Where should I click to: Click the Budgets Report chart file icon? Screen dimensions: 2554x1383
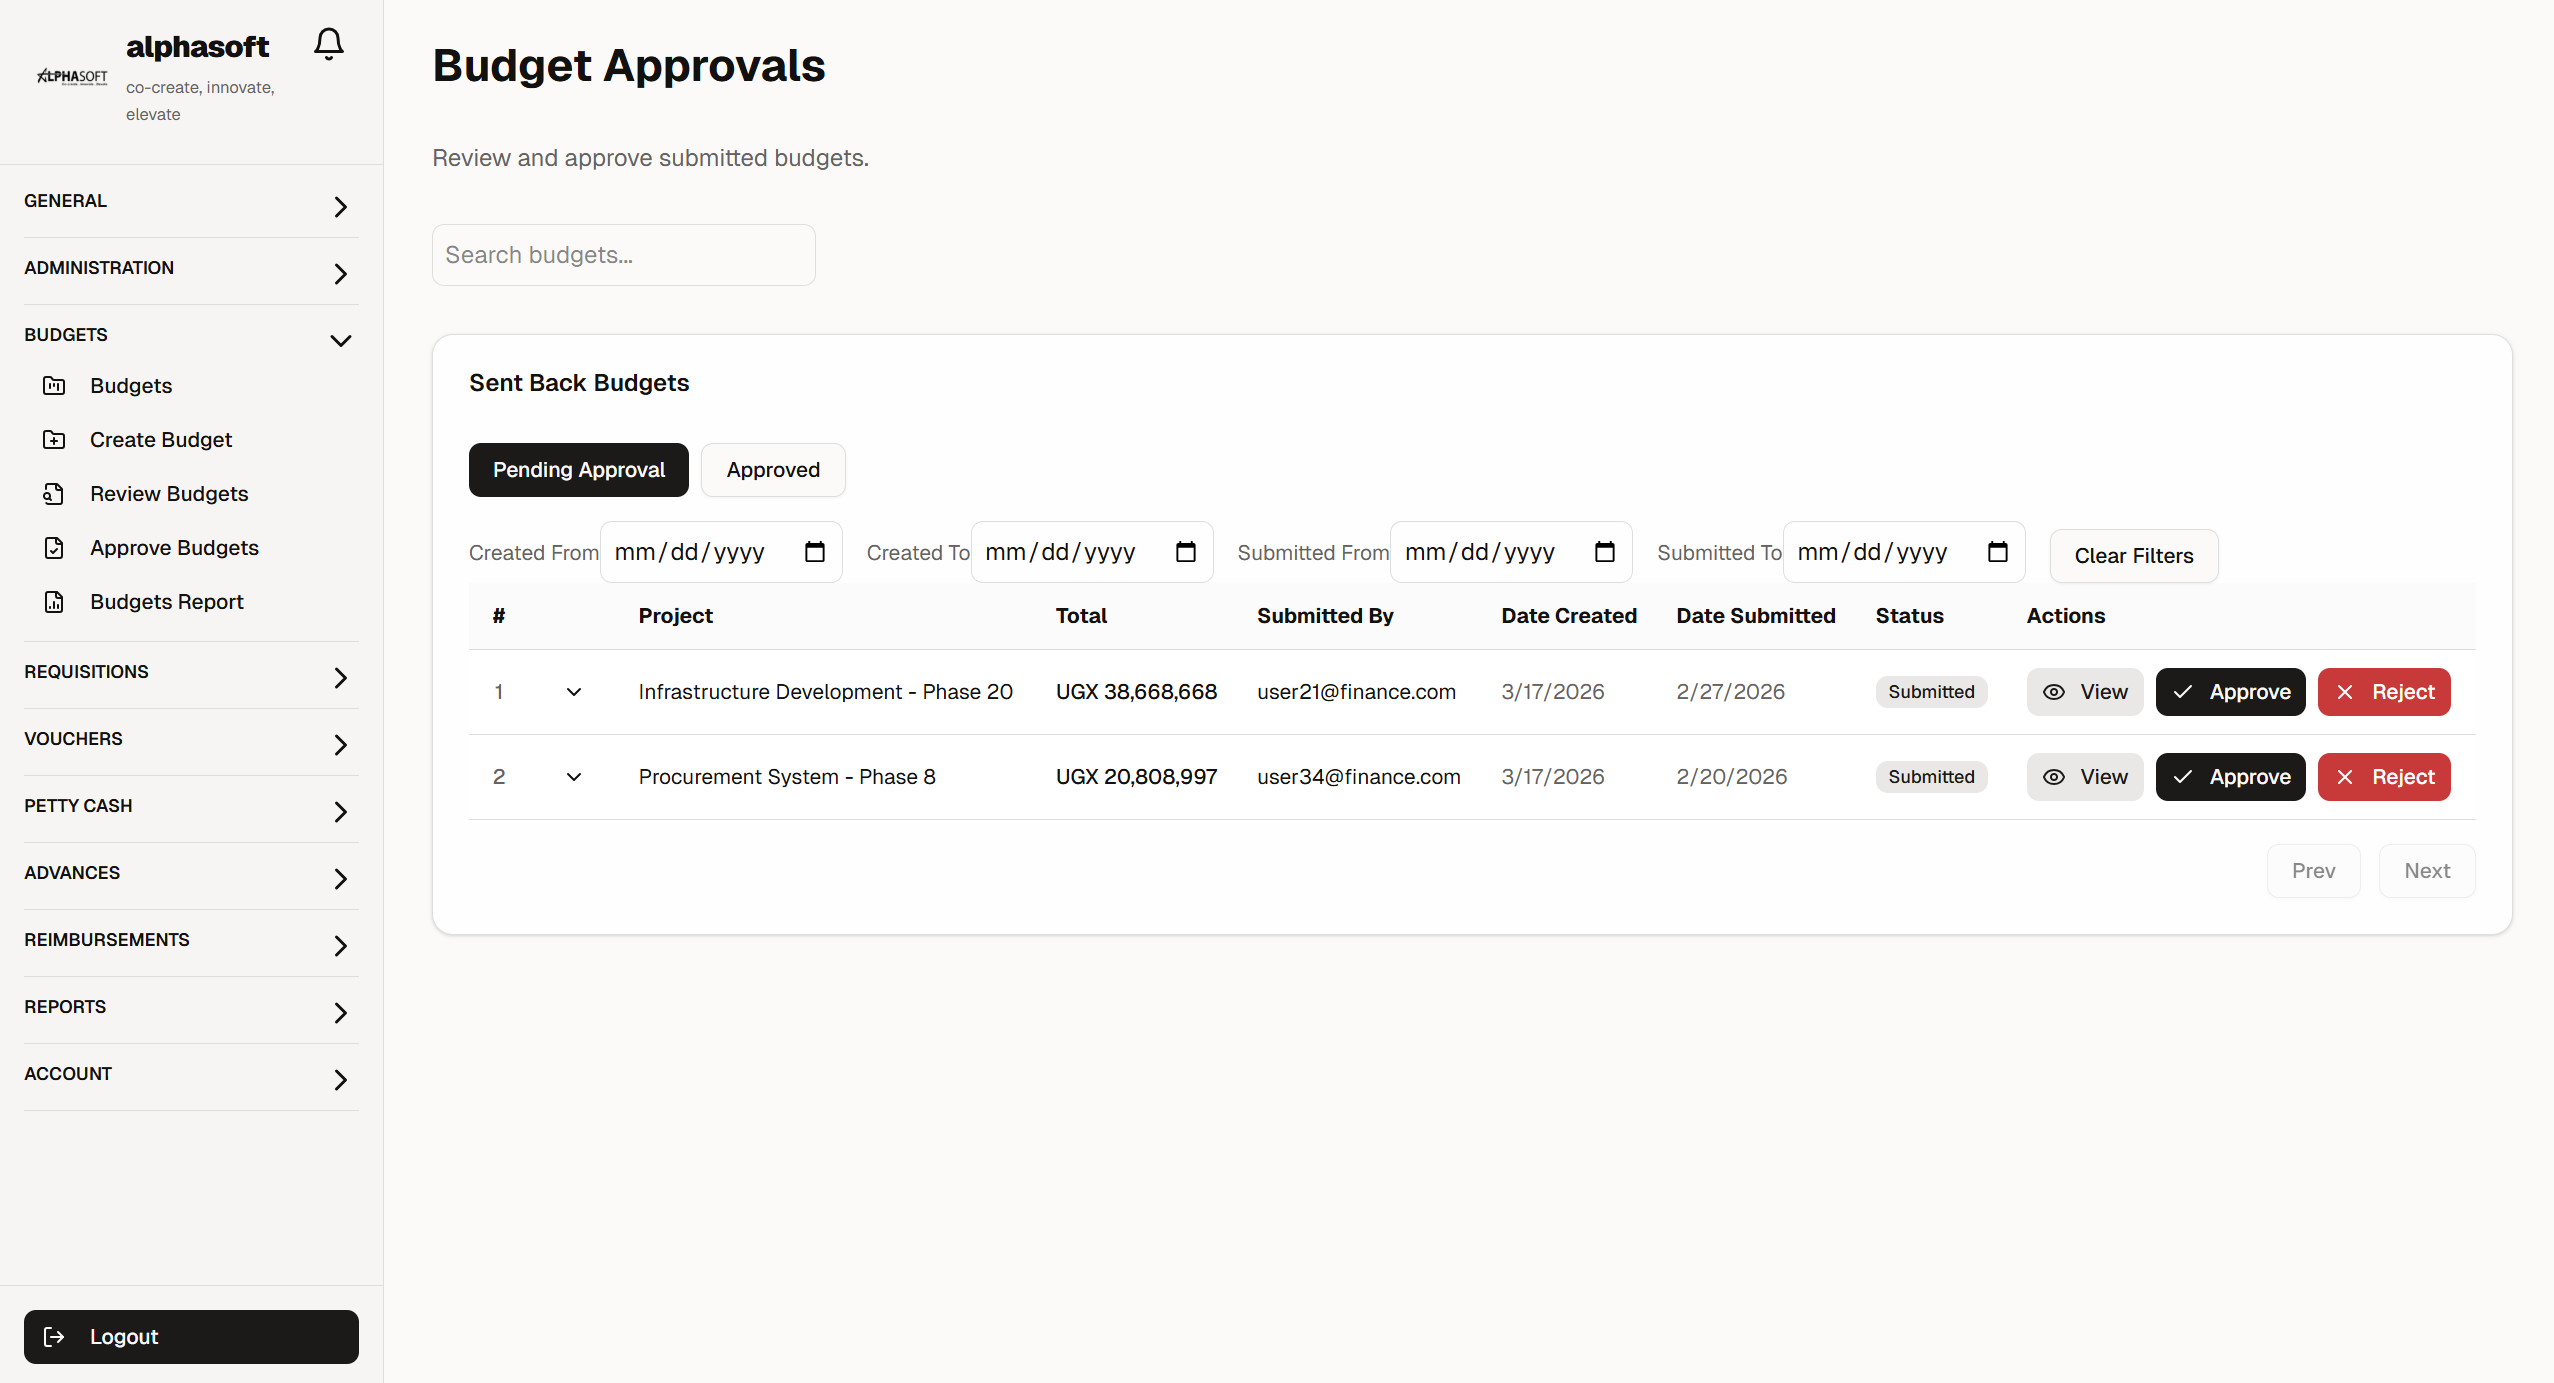tap(54, 602)
